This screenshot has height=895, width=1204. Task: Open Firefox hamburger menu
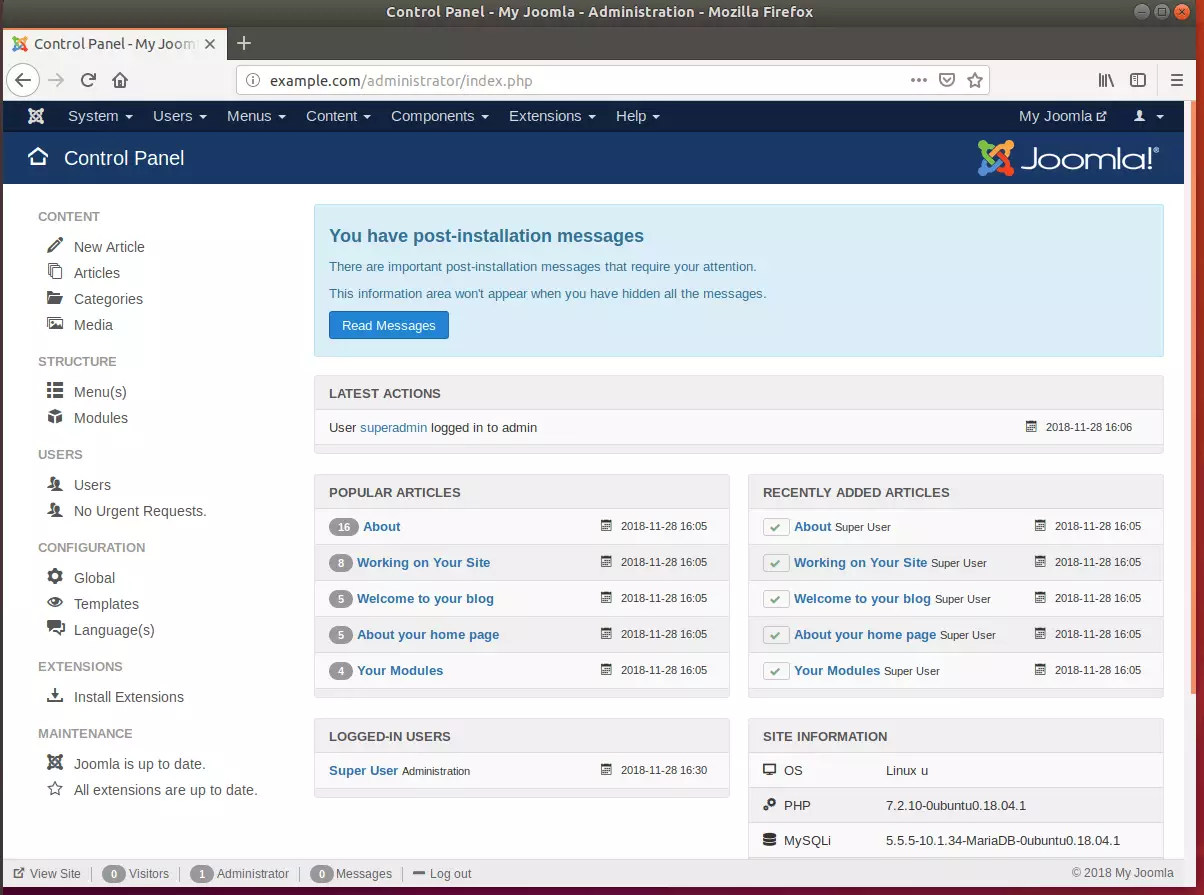coord(1178,80)
